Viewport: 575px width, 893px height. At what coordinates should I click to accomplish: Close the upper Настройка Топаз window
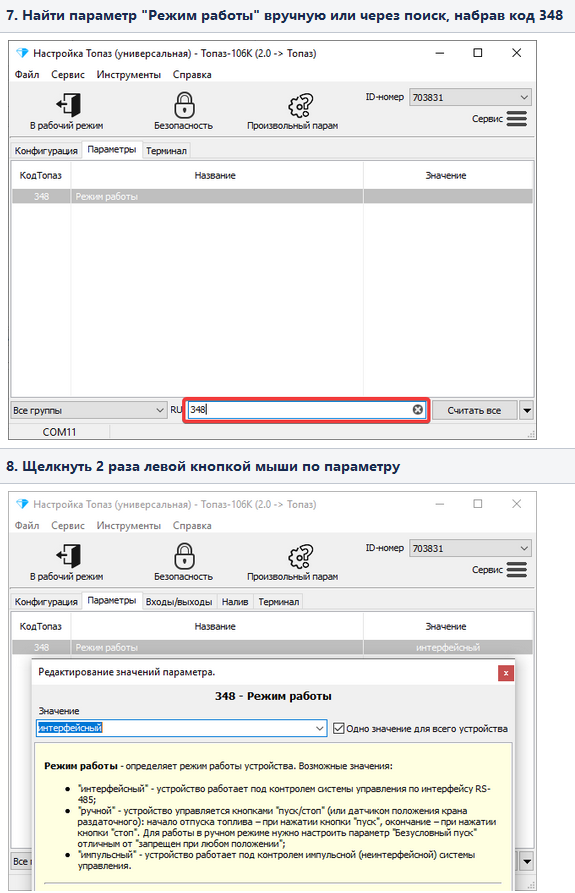(x=516, y=53)
